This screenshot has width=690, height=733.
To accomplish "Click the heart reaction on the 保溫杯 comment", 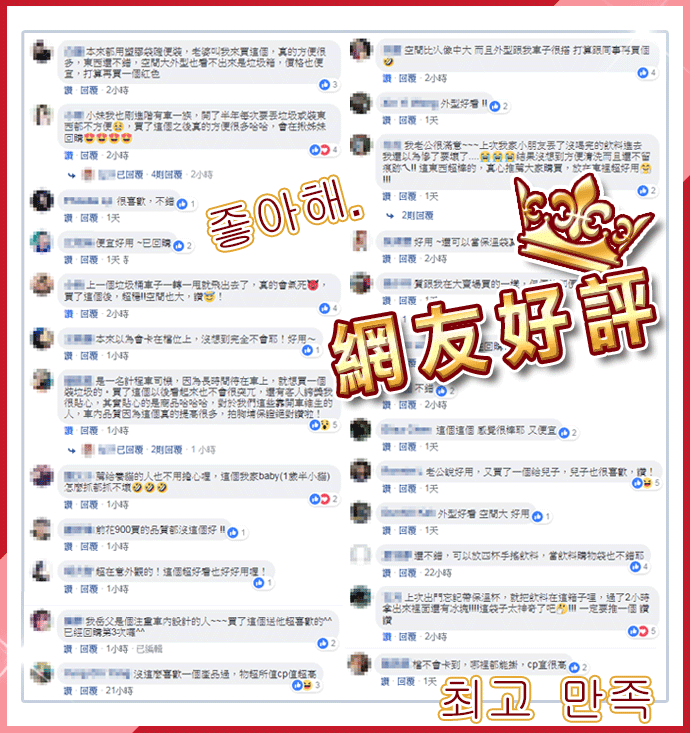I will (x=643, y=631).
